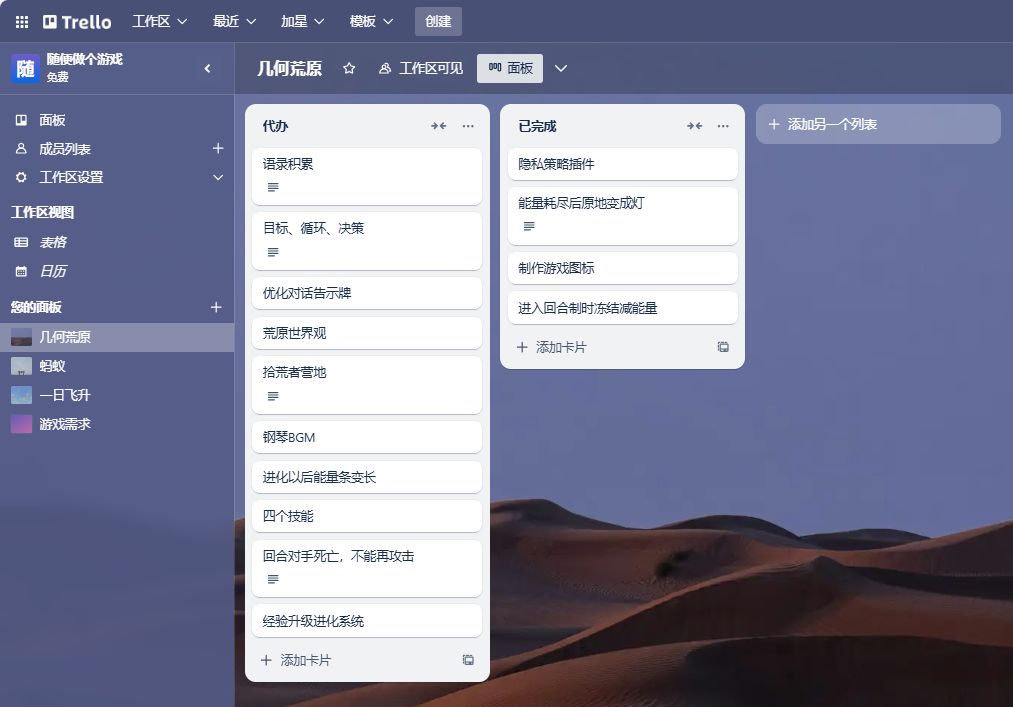
Task: Open the 几何荒原 board in sidebar
Action: (x=117, y=337)
